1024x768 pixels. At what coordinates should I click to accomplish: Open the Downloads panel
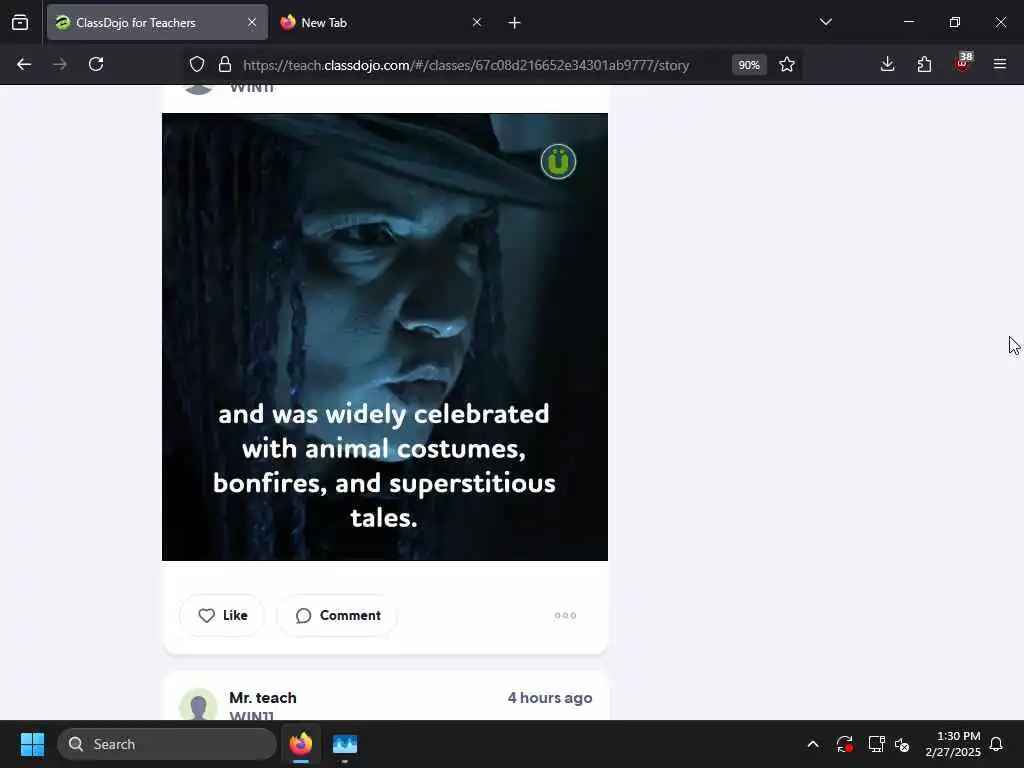click(888, 65)
